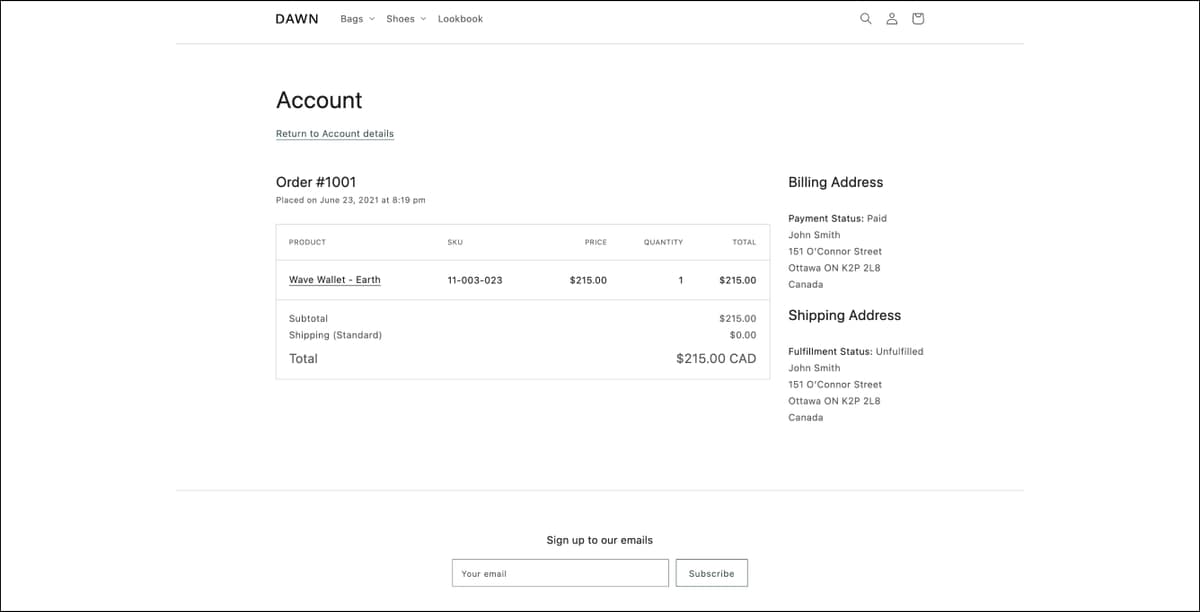Click the Subscribe button
Screen dimensions: 1200x612
coord(712,573)
